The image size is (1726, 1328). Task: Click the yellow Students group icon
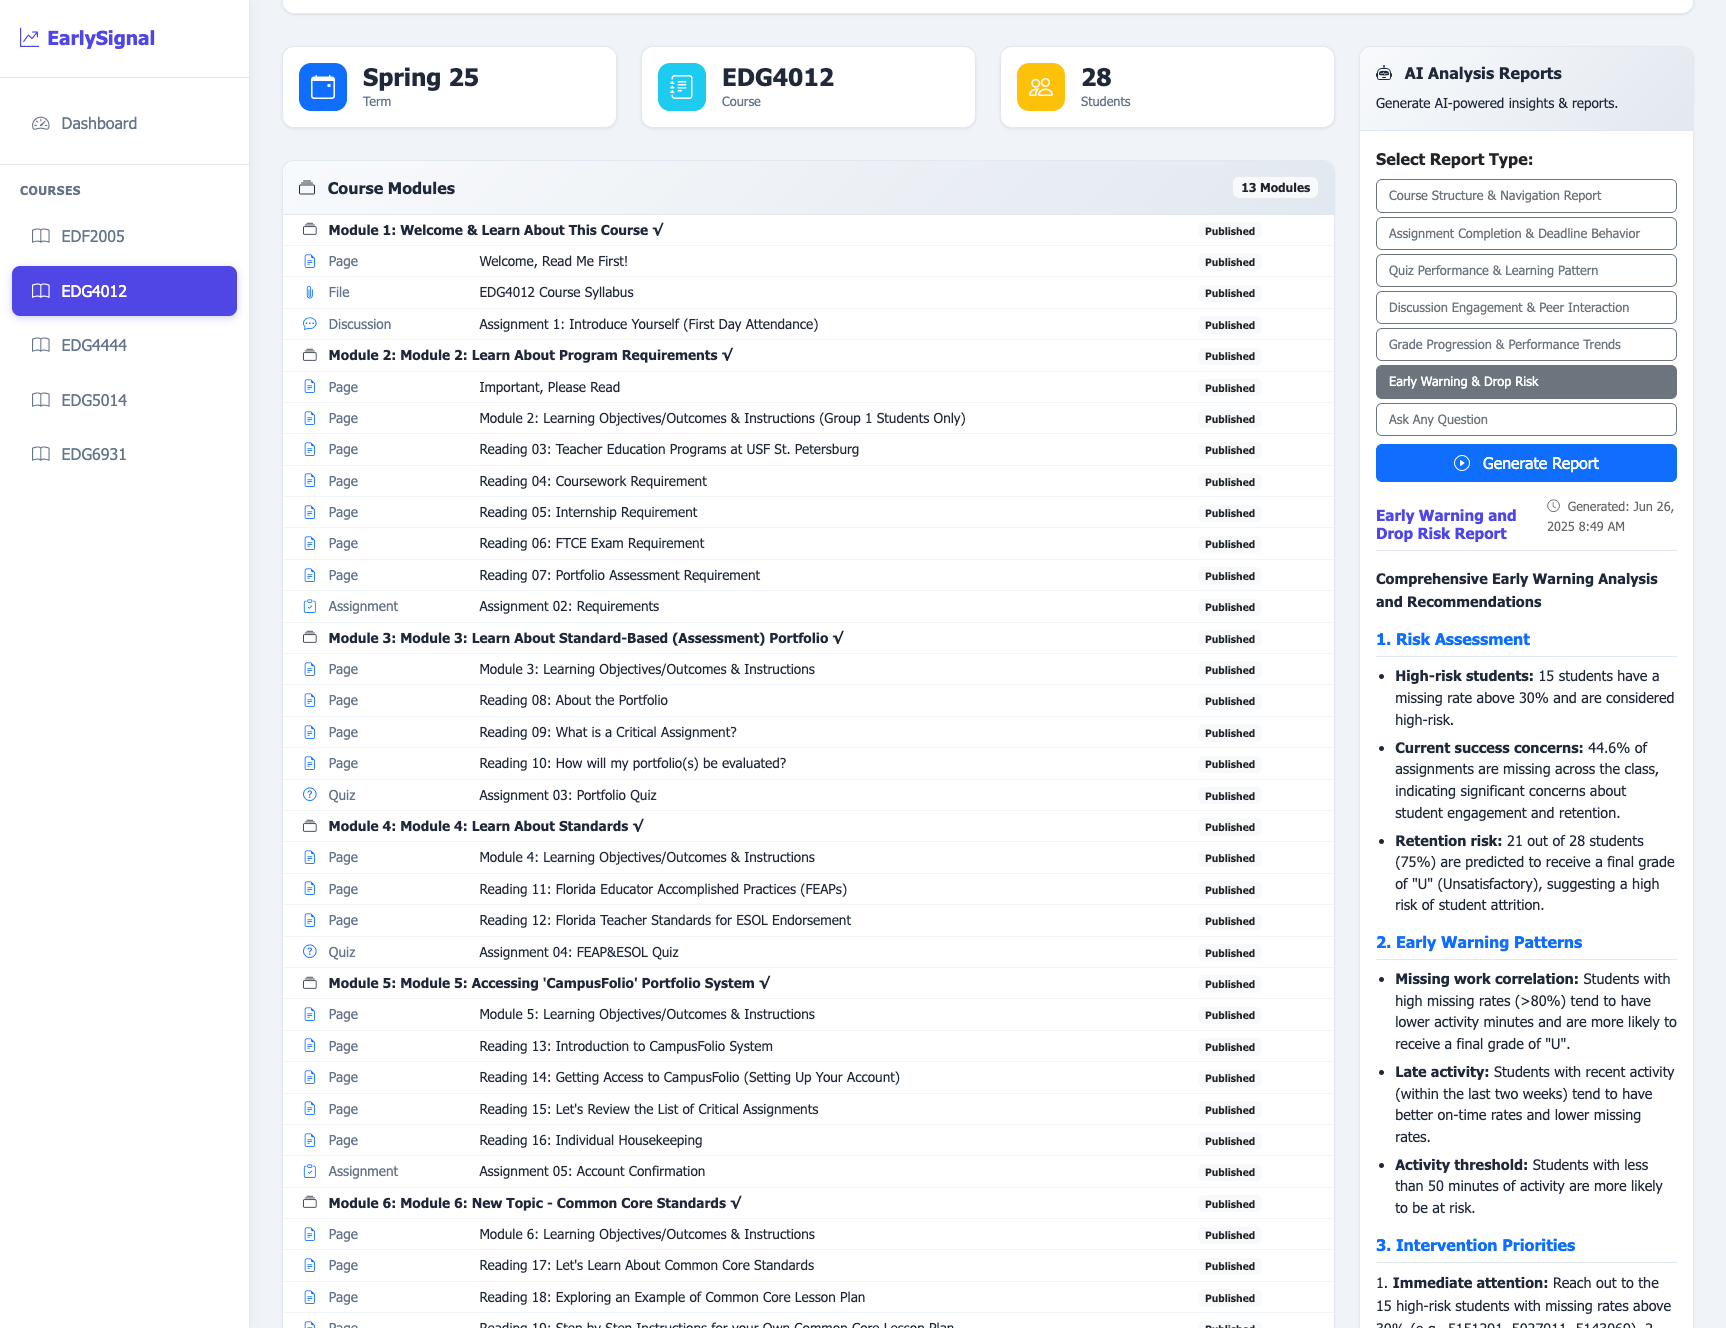click(1040, 87)
